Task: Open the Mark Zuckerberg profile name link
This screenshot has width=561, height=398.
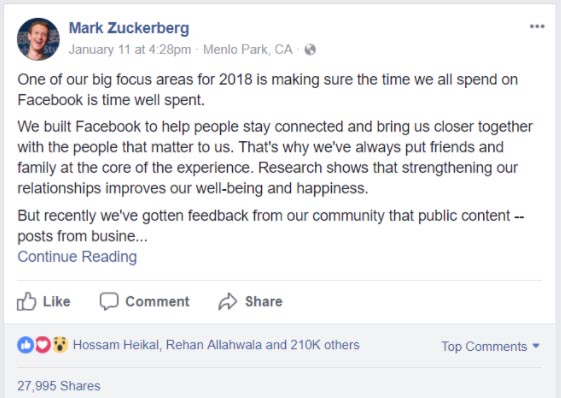Action: click(x=129, y=28)
